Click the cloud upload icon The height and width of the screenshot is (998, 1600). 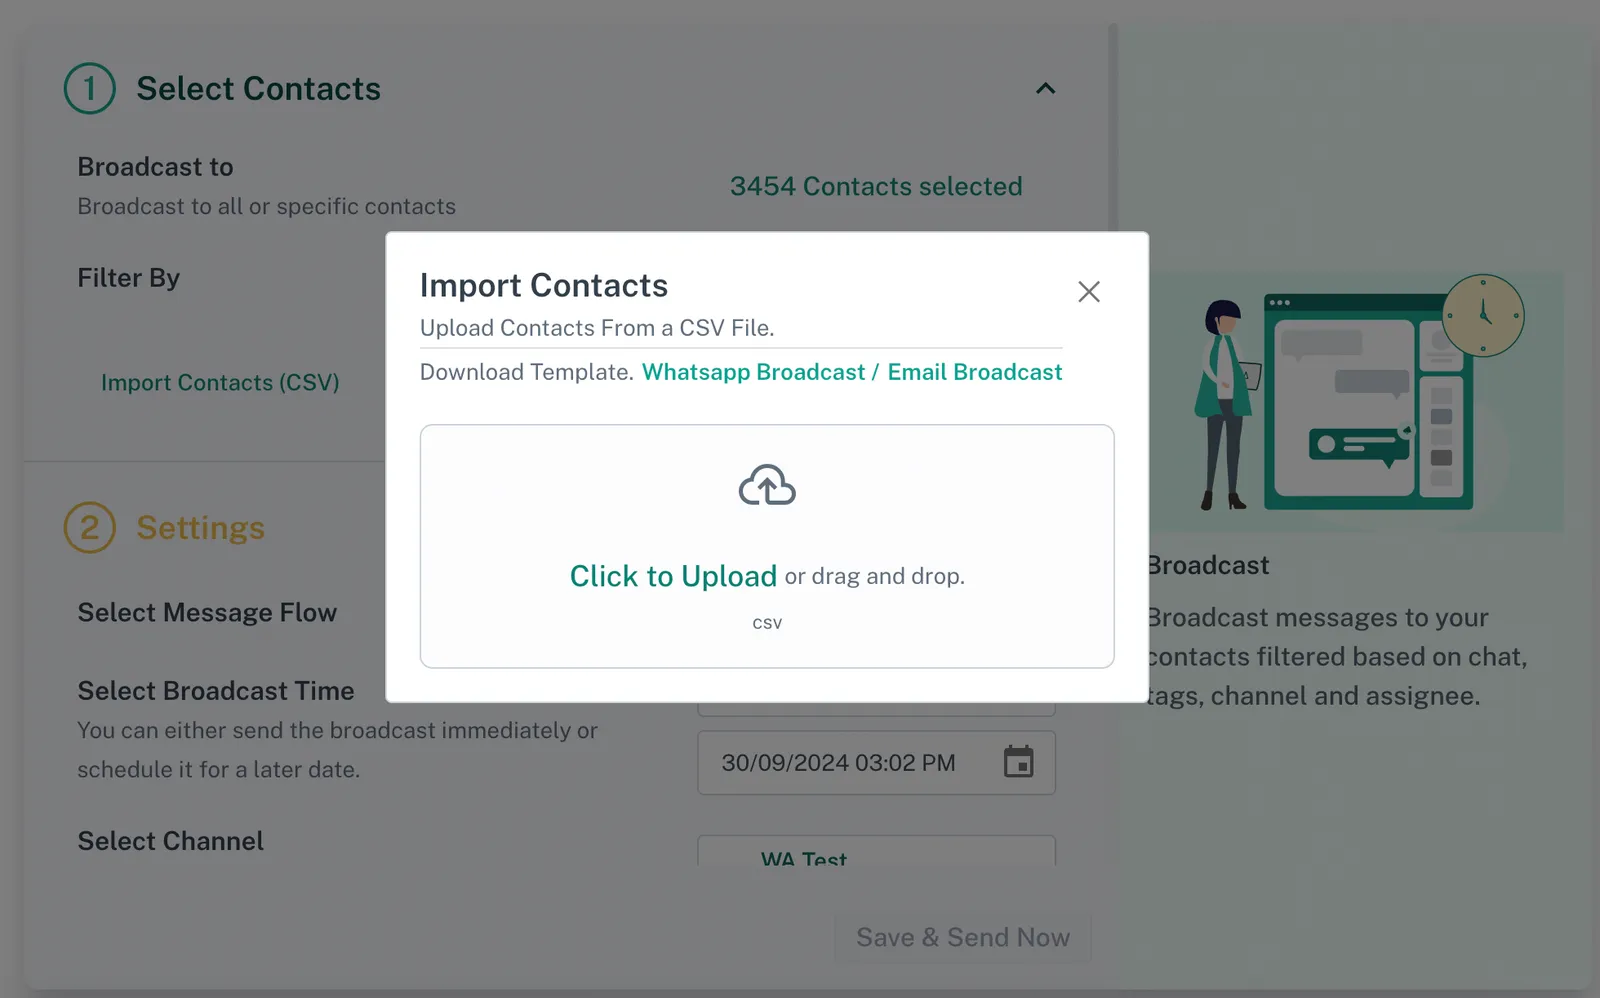(767, 486)
